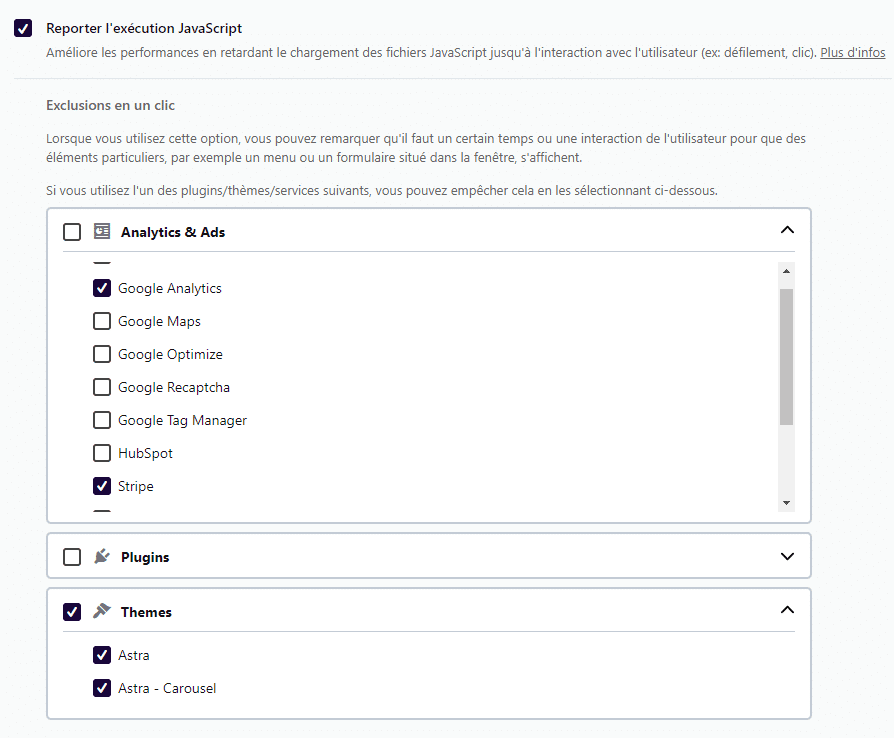Uncheck the Astra - Carousel theme
Viewport: 894px width, 738px height.
click(x=102, y=688)
